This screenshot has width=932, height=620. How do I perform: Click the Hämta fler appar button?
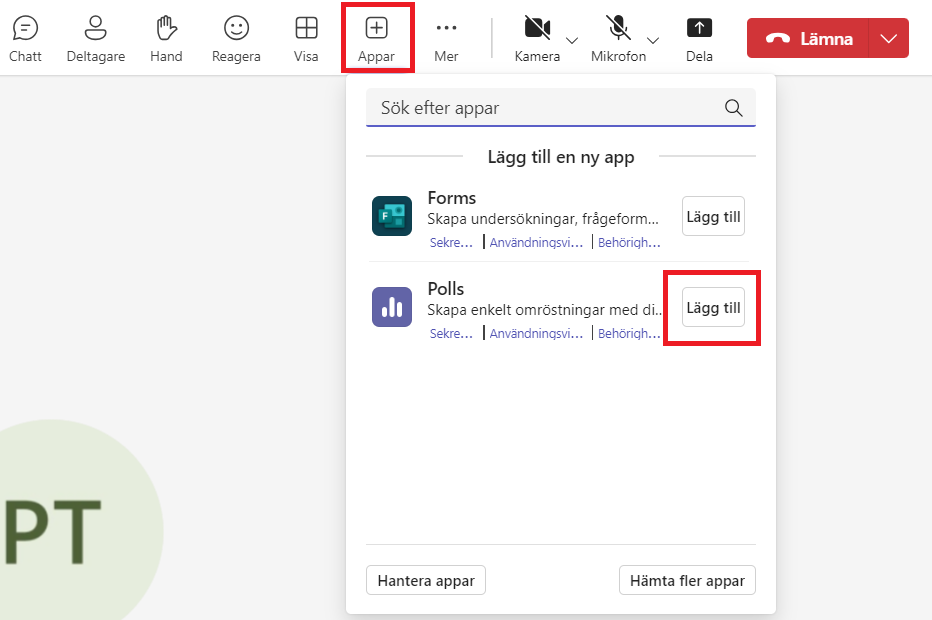[x=687, y=580]
